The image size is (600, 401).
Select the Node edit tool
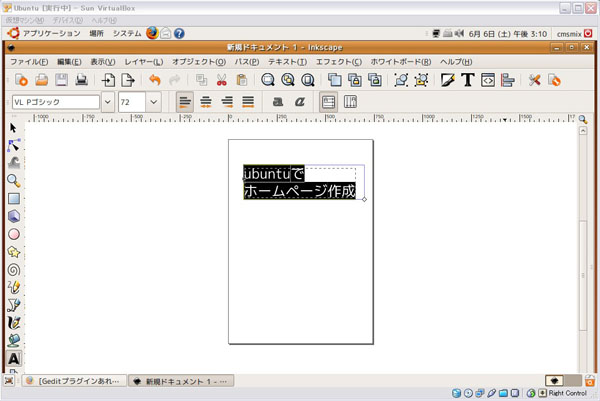(14, 145)
